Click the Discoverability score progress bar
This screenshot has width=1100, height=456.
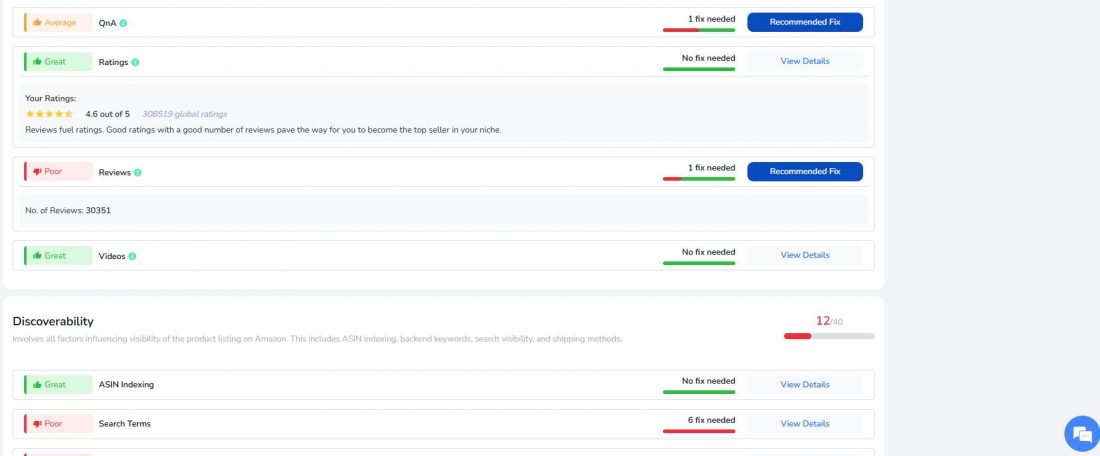[x=829, y=336]
